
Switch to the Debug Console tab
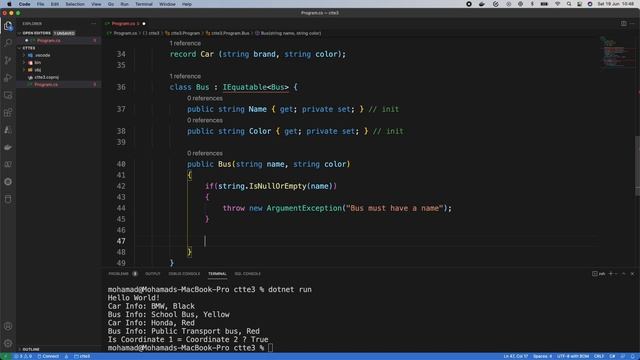(x=184, y=274)
